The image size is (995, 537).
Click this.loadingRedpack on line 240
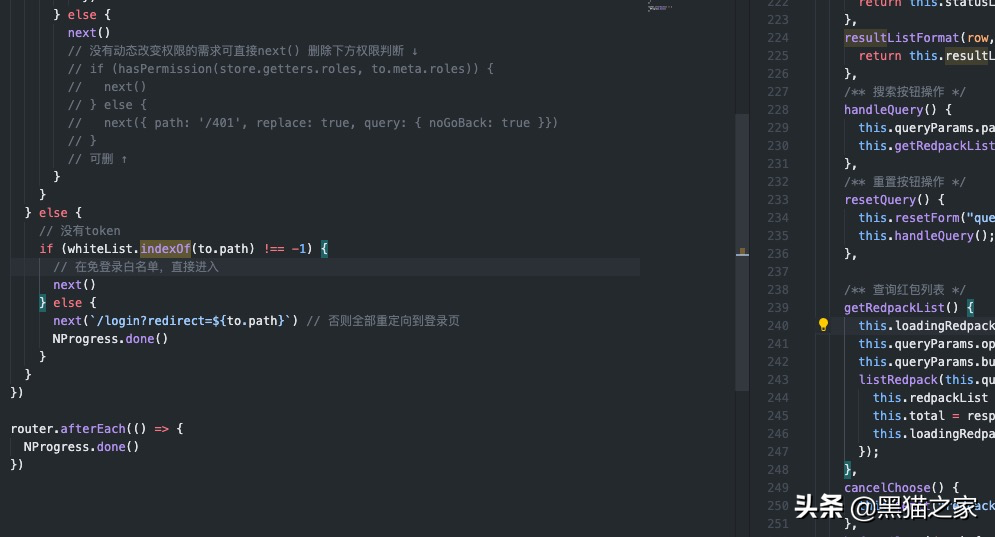click(926, 326)
